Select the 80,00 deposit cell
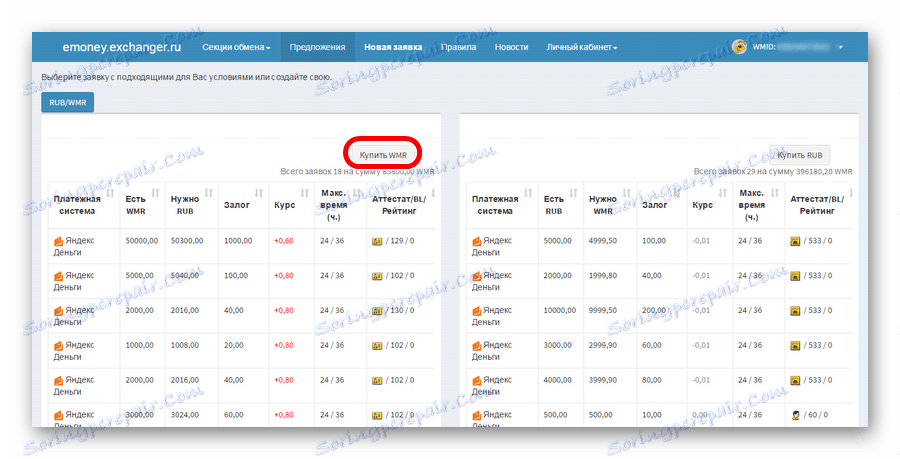 pos(652,380)
